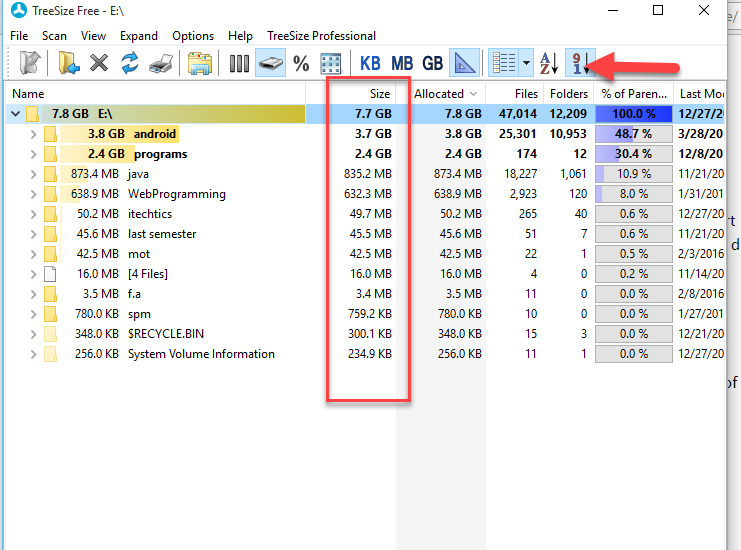Collapse the E:\ root node
The image size is (741, 550).
pos(15,114)
